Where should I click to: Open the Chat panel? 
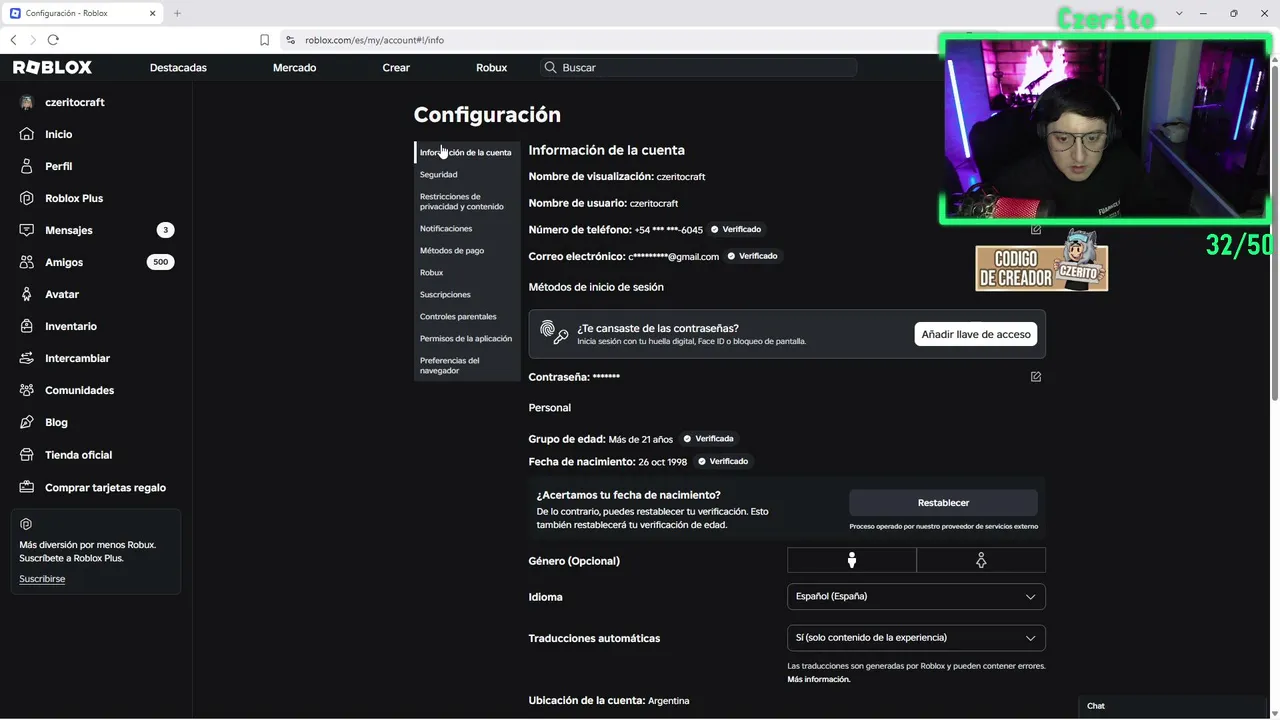tap(1172, 706)
